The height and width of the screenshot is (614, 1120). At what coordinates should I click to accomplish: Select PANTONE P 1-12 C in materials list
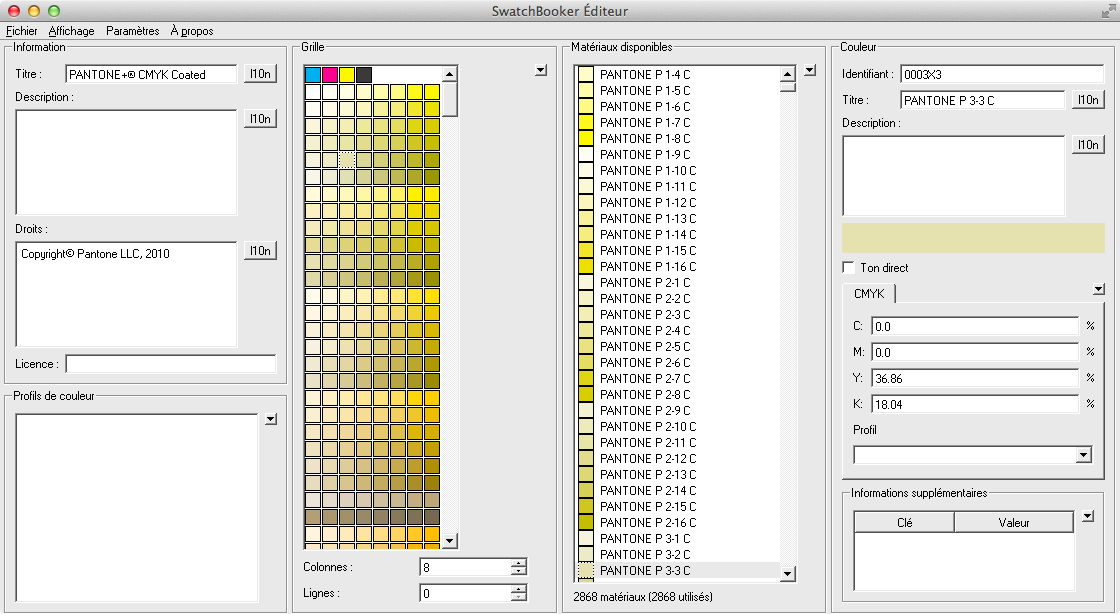point(677,203)
